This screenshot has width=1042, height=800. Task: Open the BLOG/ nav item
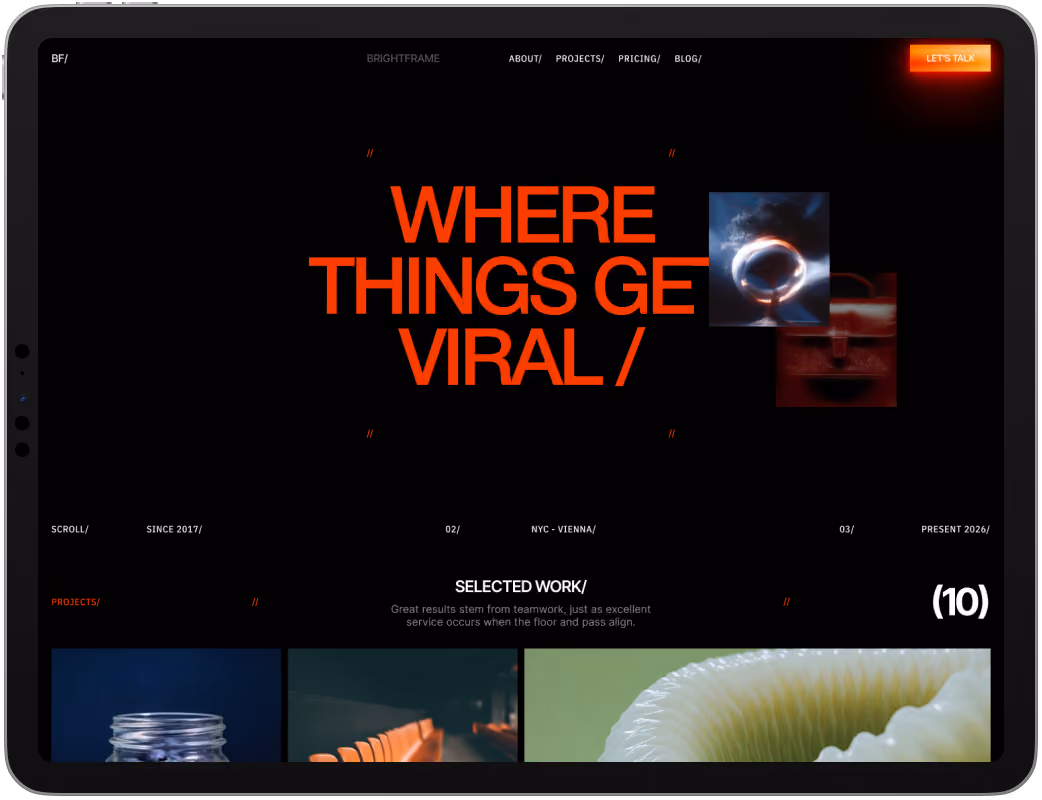(x=688, y=58)
